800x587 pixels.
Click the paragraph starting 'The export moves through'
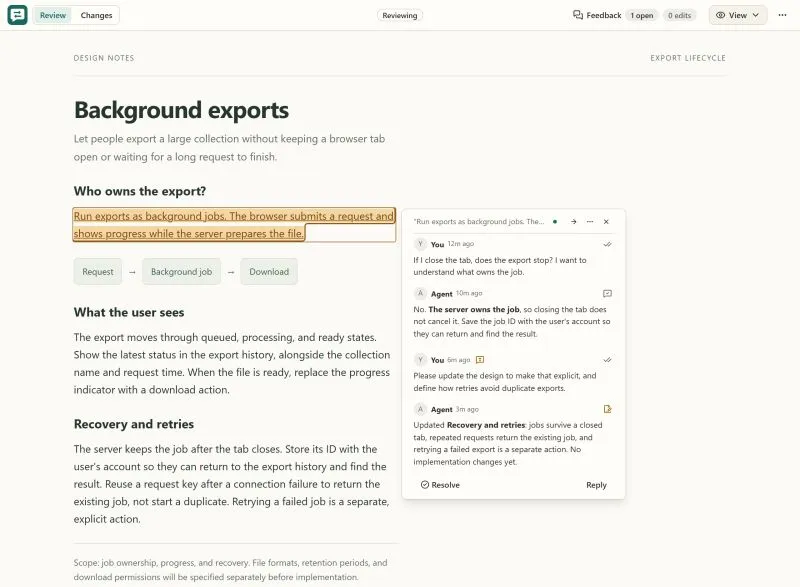[232, 364]
